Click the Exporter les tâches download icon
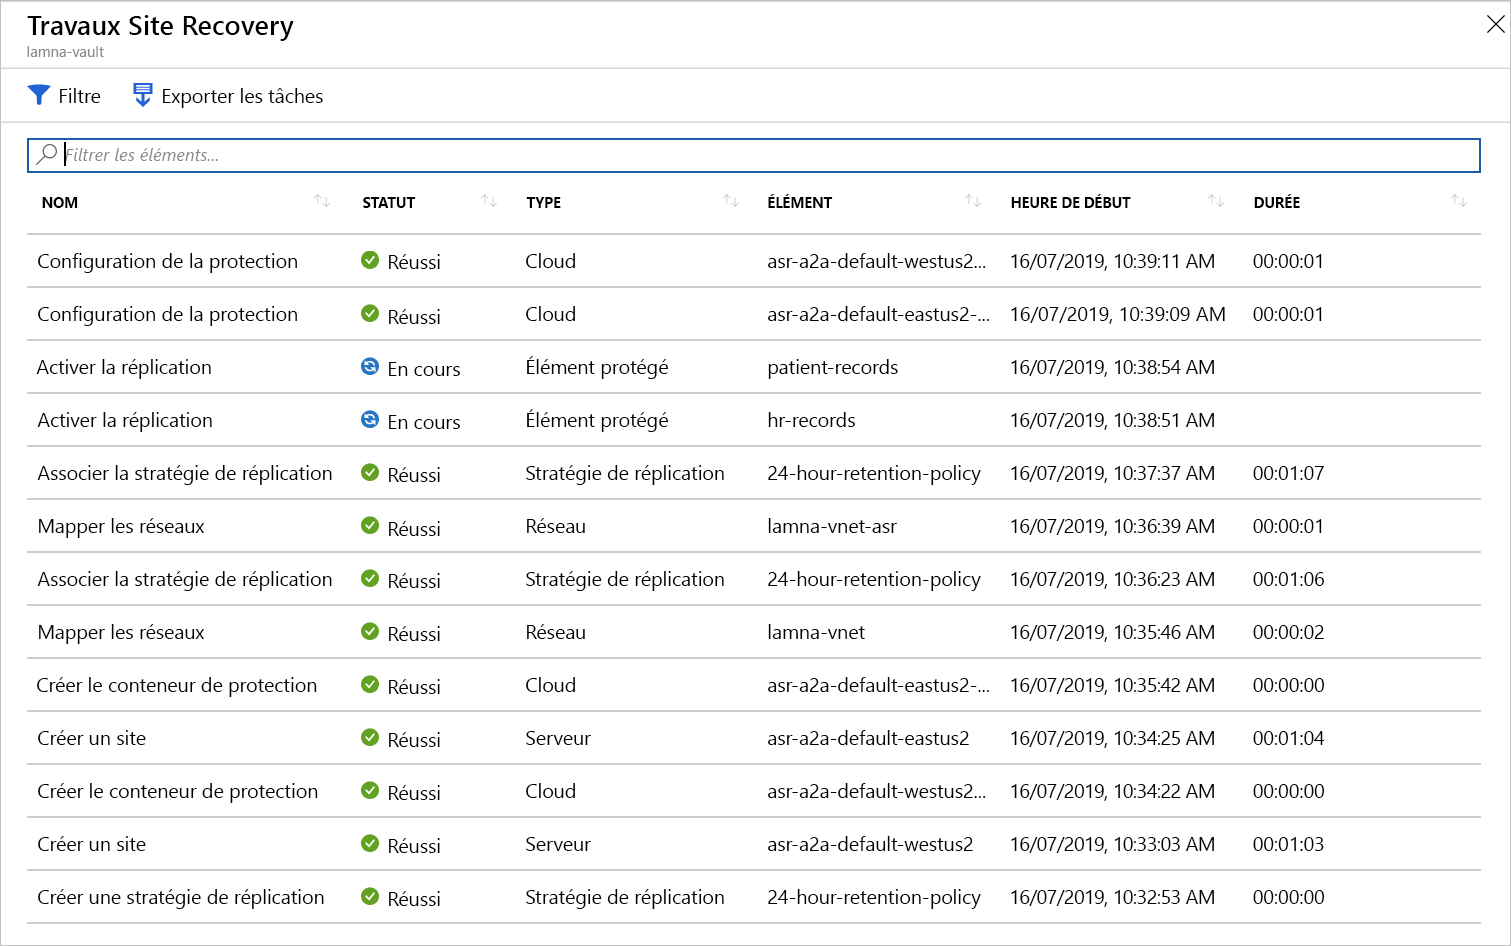 coord(143,95)
